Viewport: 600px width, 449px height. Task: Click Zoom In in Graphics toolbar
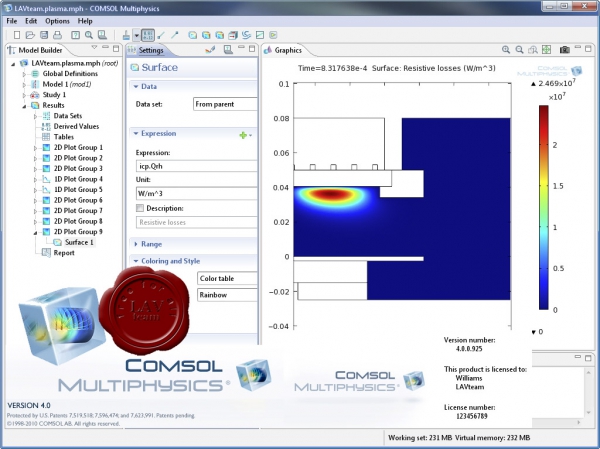tap(506, 50)
